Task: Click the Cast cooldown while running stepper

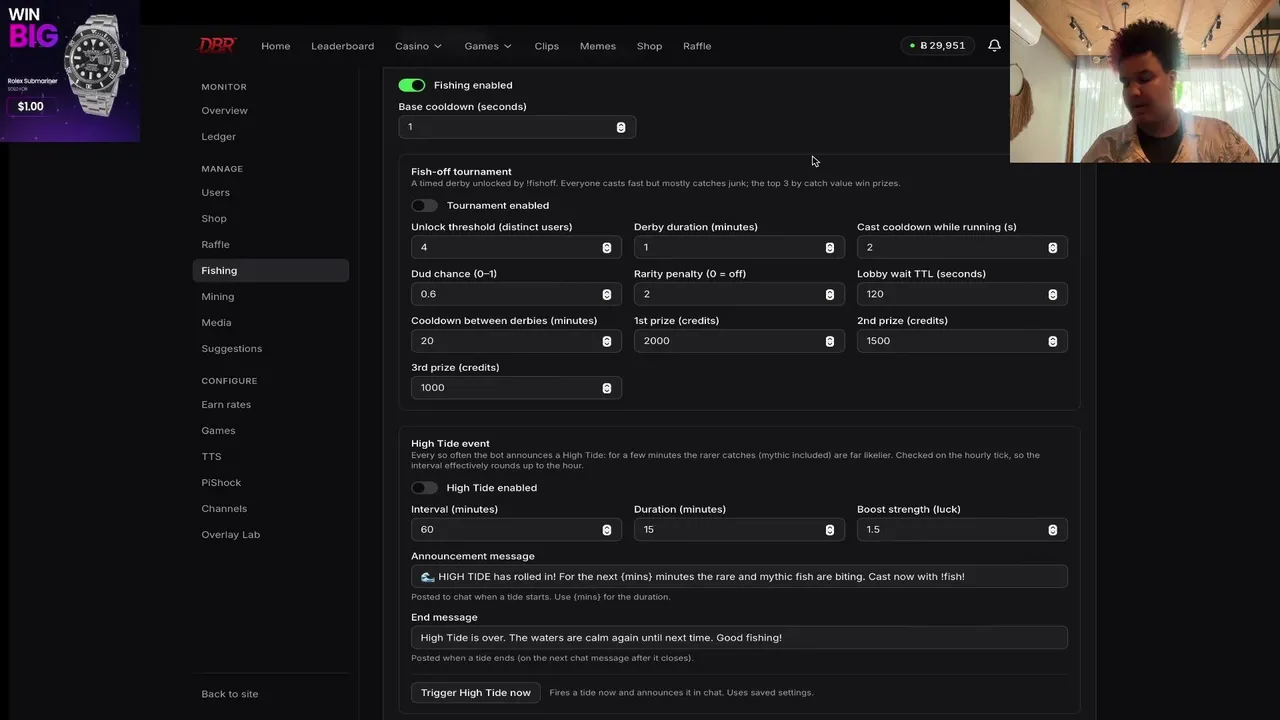Action: (x=1052, y=247)
